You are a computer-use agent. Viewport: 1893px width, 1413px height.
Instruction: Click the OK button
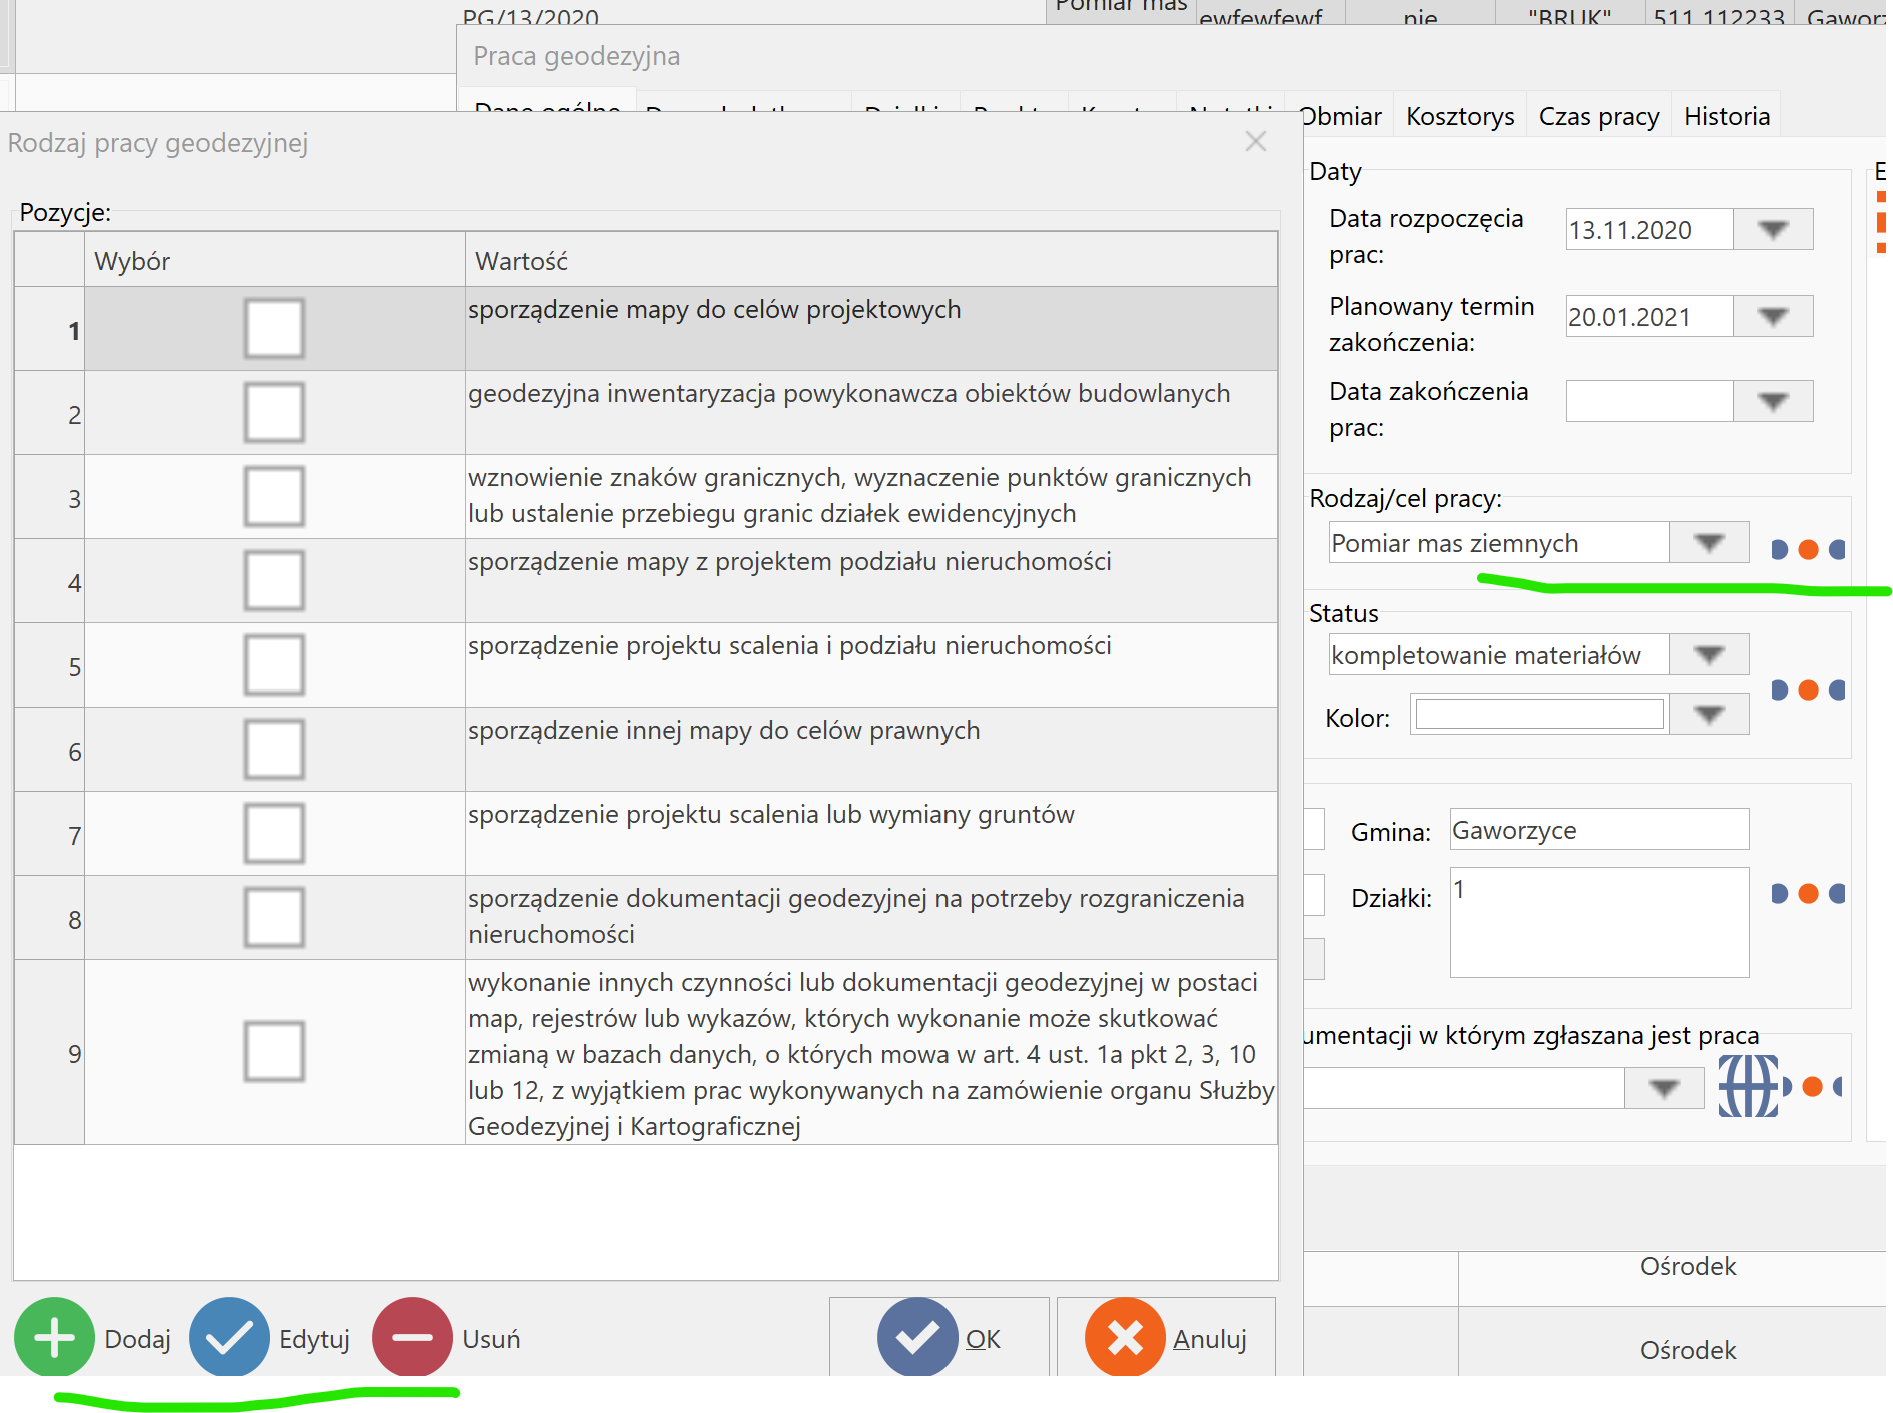(939, 1337)
